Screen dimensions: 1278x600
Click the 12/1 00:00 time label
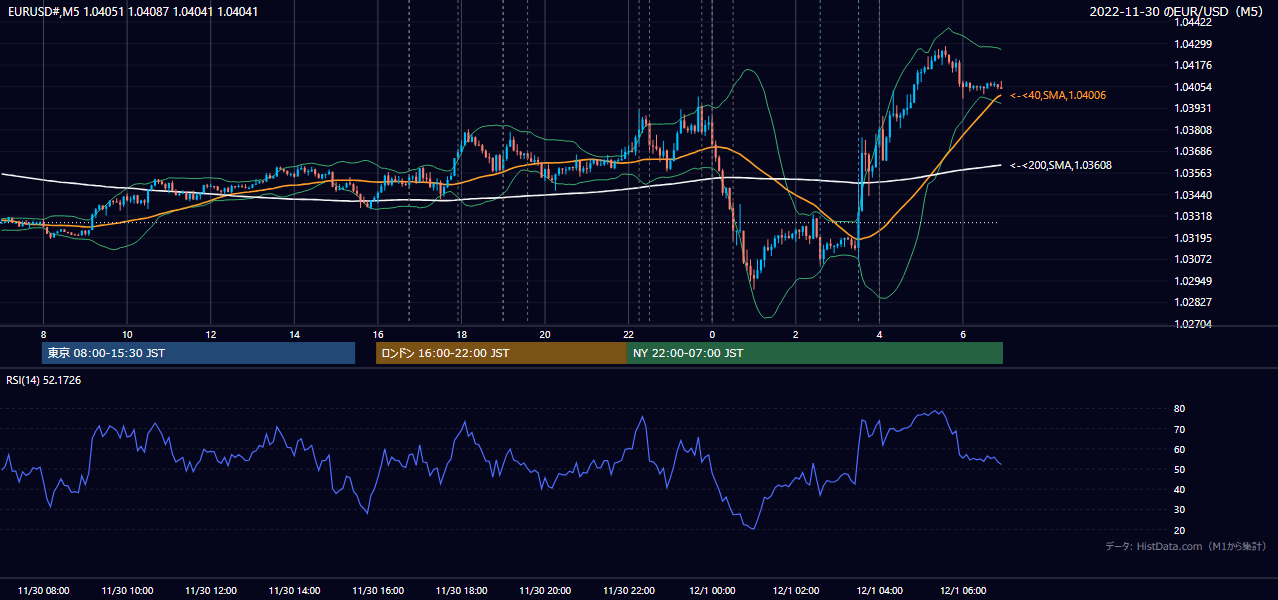pyautogui.click(x=712, y=591)
